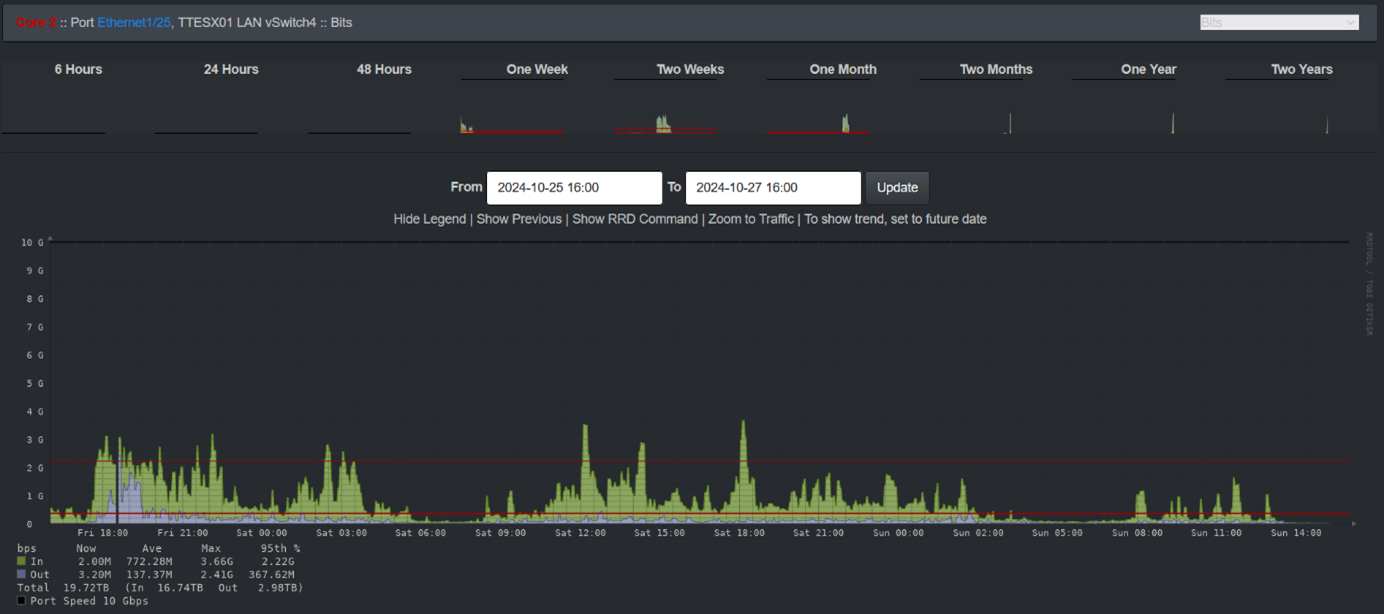Click the From date input field
1384x614 pixels.
click(x=574, y=188)
